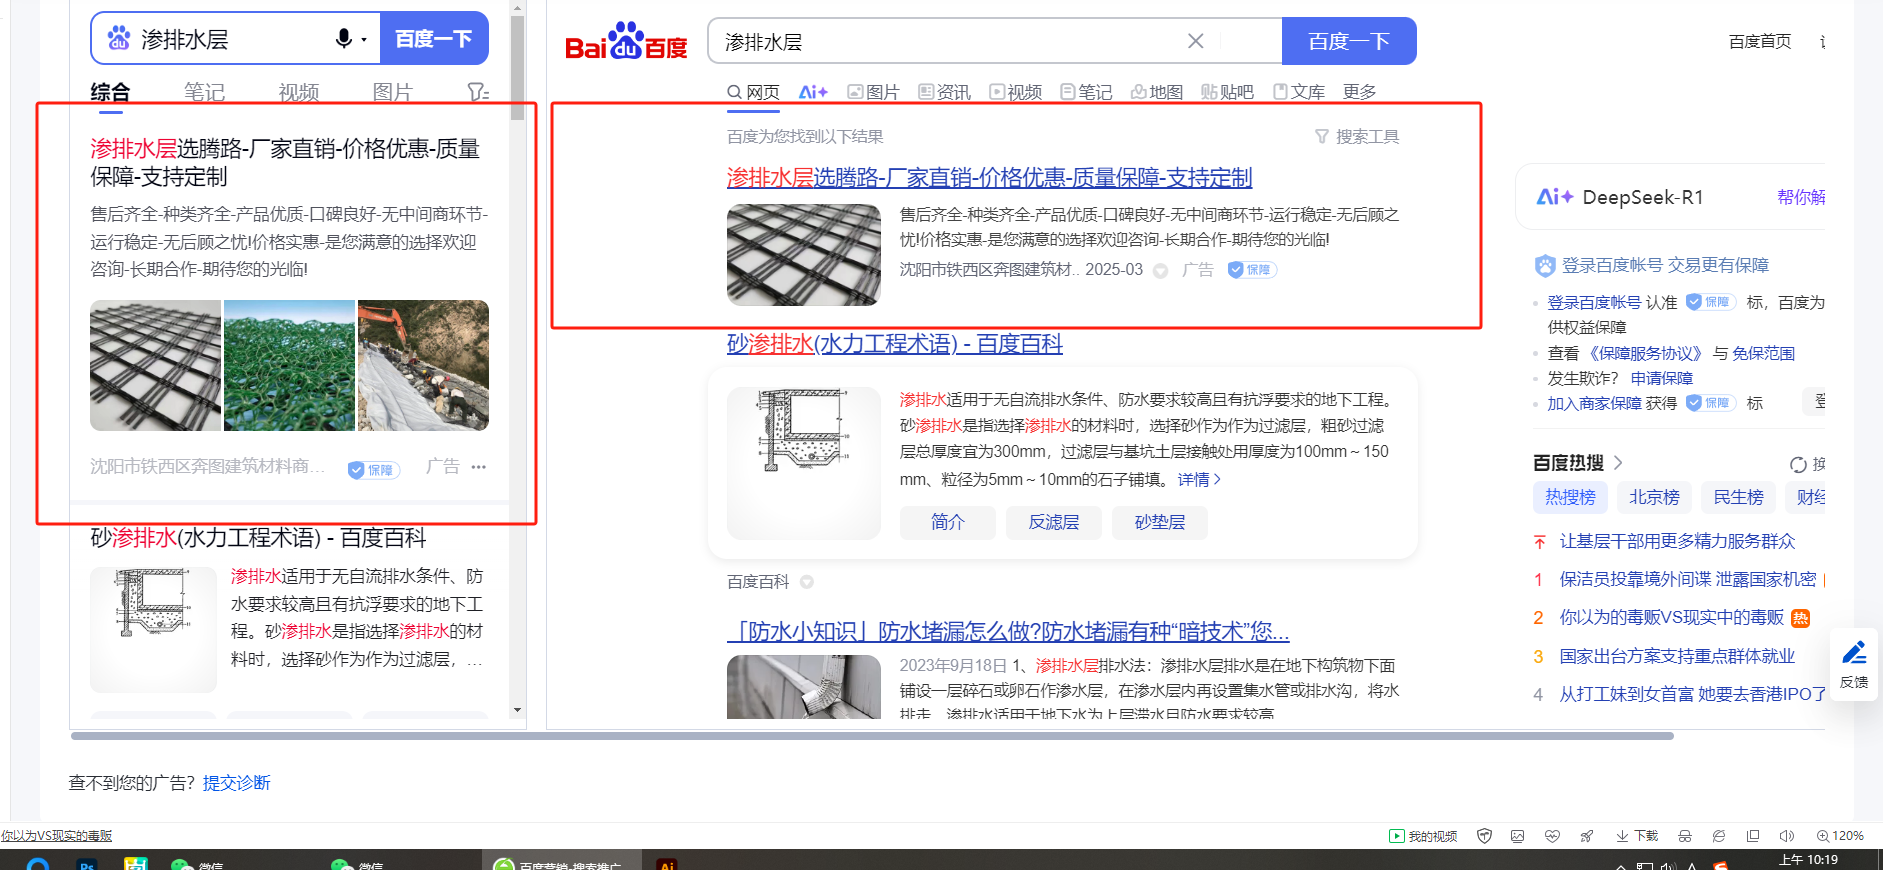Open the 更多 tab menu
This screenshot has height=870, width=1883.
pos(1359,92)
